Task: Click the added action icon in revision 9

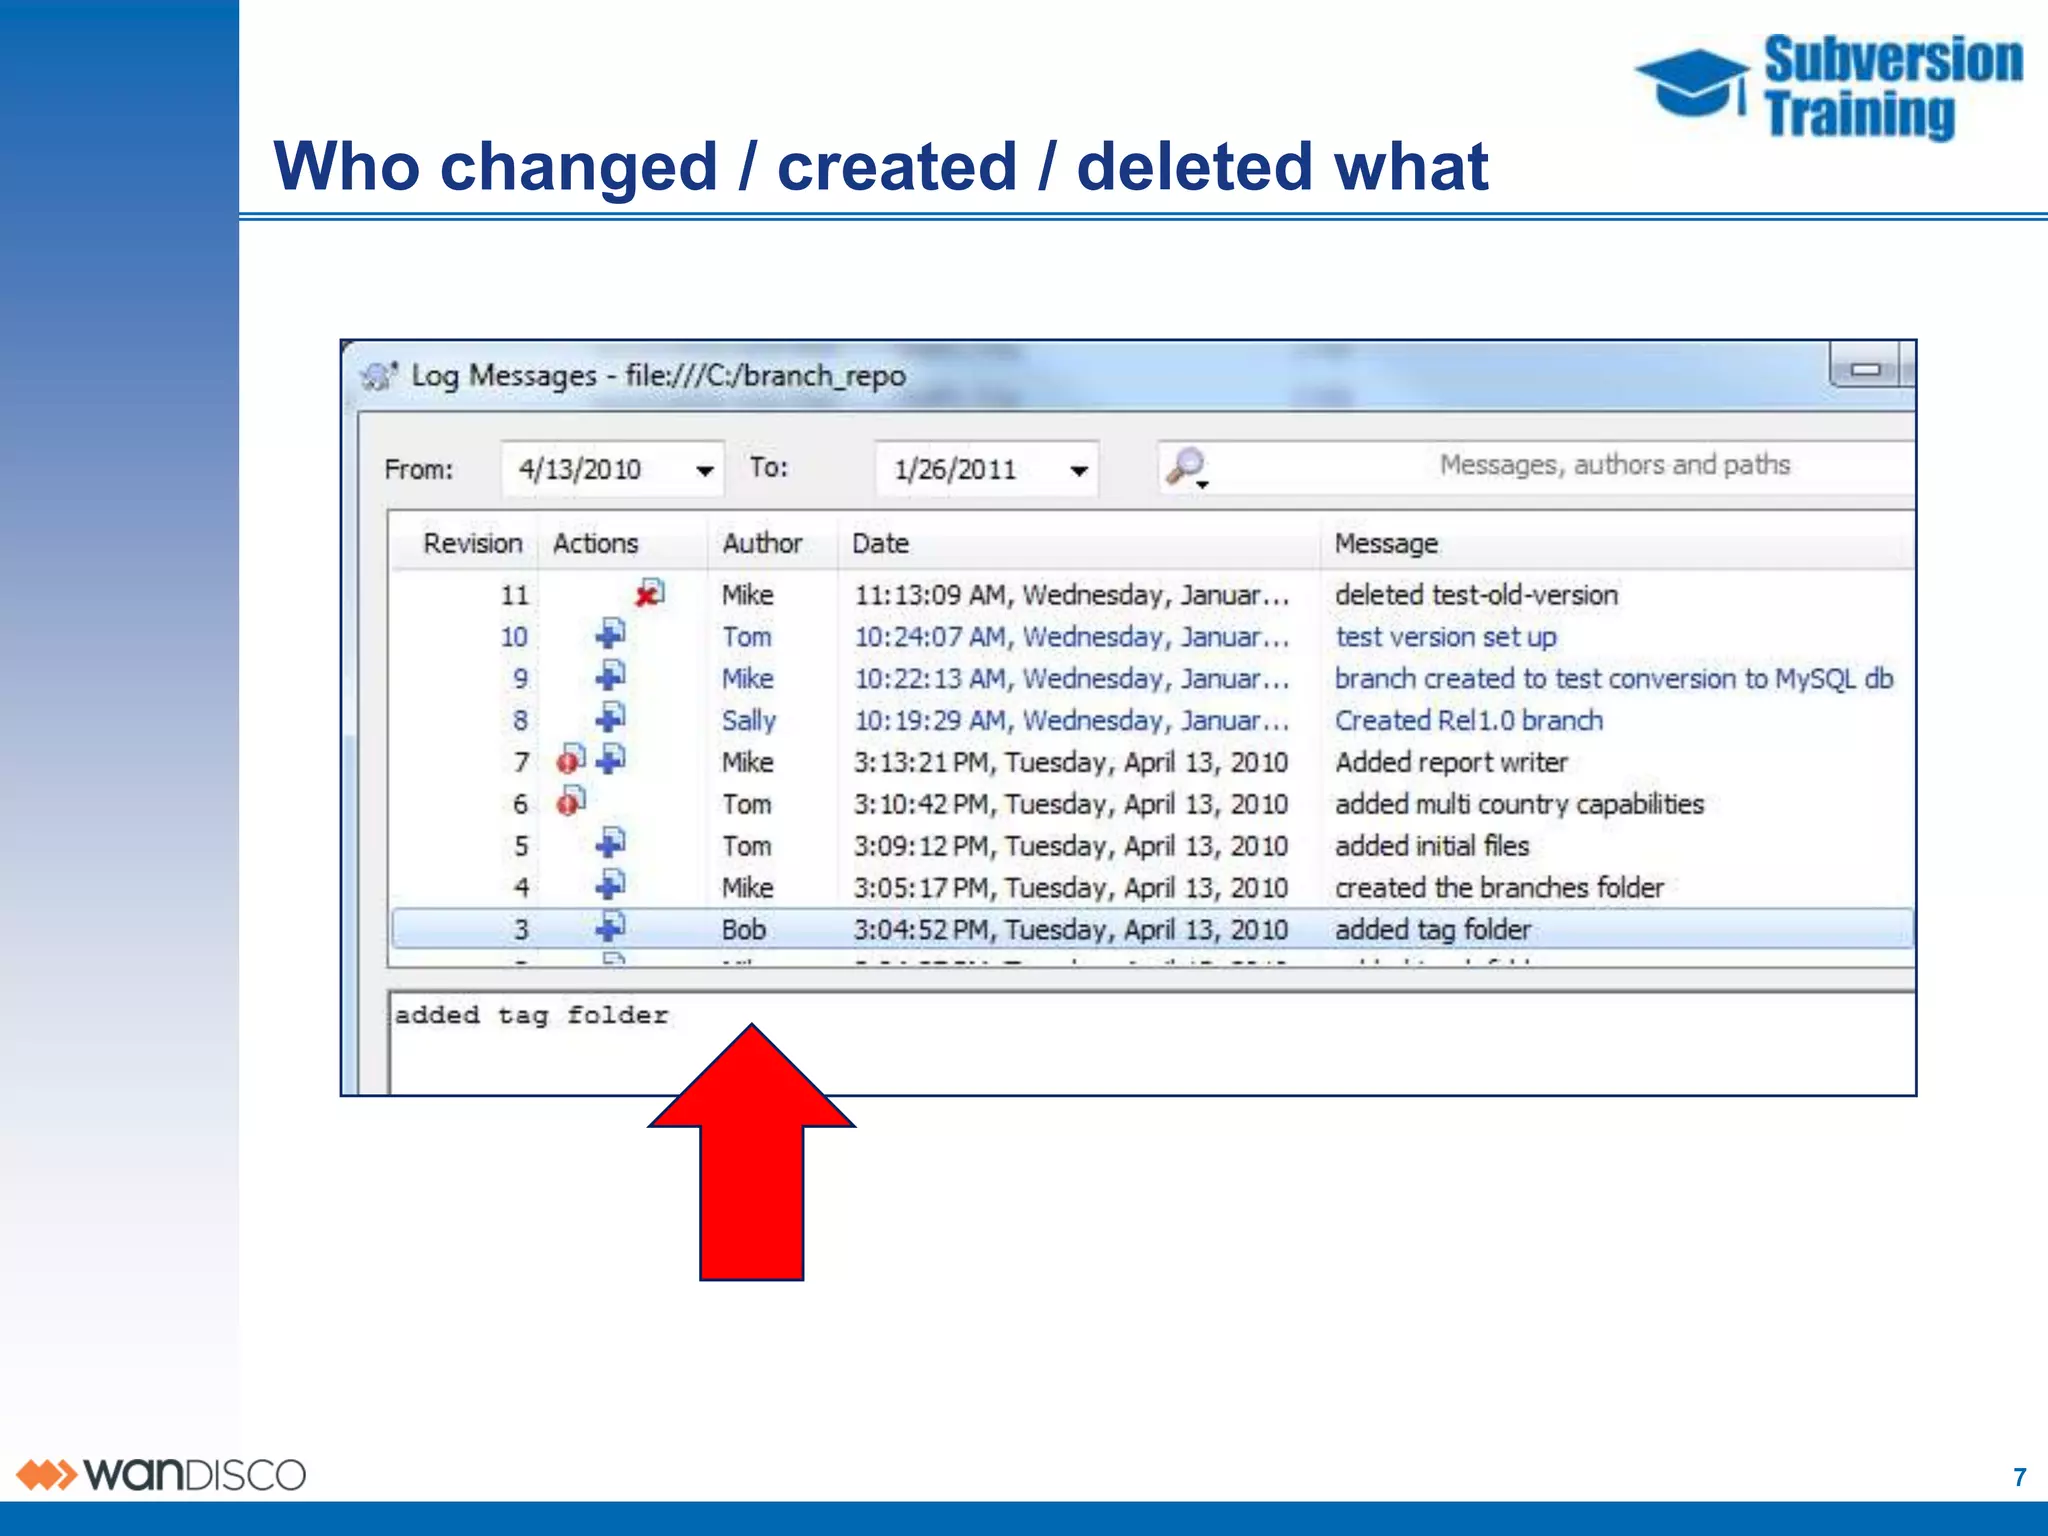Action: (610, 676)
